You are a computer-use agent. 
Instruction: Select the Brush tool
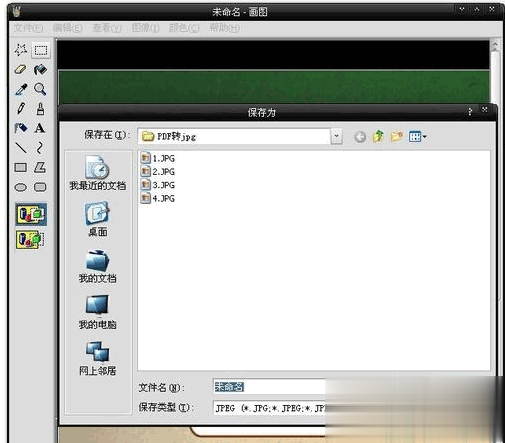pos(40,109)
